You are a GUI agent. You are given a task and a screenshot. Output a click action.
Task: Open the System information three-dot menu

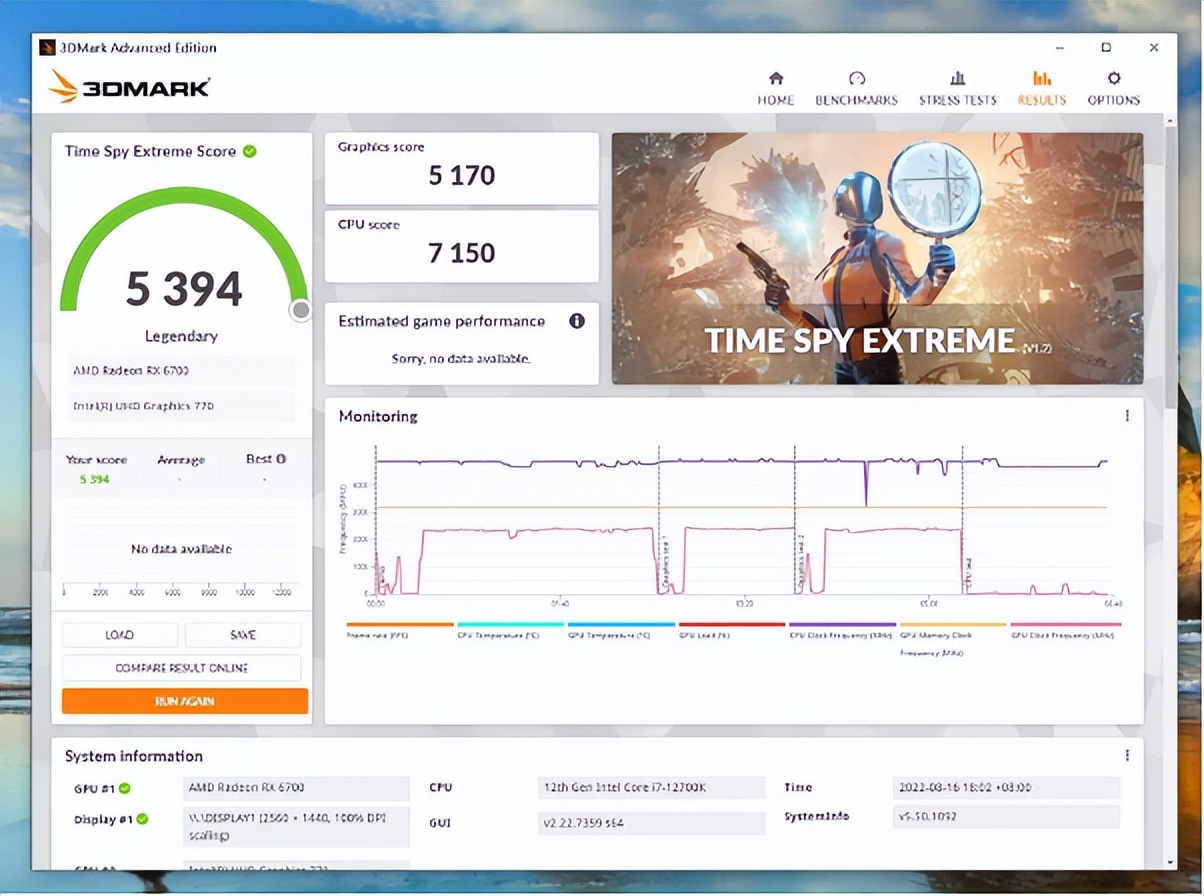(1127, 756)
